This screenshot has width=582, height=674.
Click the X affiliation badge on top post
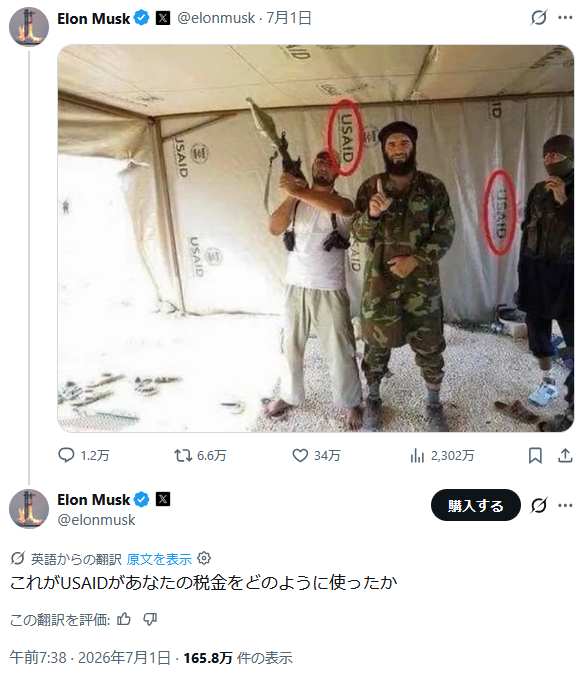click(x=162, y=18)
